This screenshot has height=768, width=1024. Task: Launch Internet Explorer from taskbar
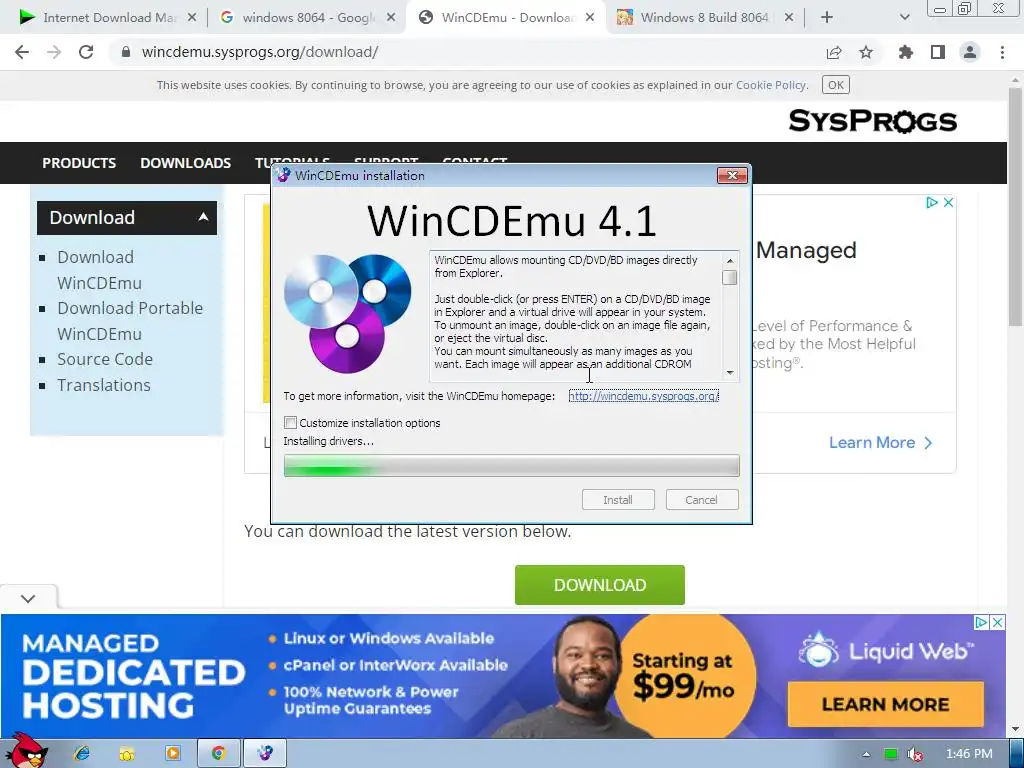[x=82, y=754]
